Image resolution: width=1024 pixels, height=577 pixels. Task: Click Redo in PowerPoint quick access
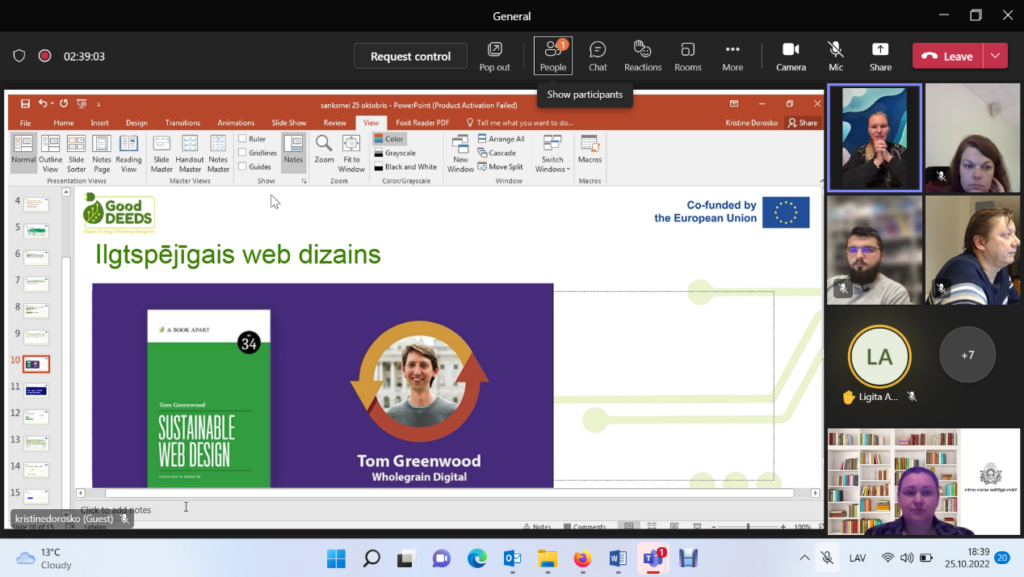(63, 104)
